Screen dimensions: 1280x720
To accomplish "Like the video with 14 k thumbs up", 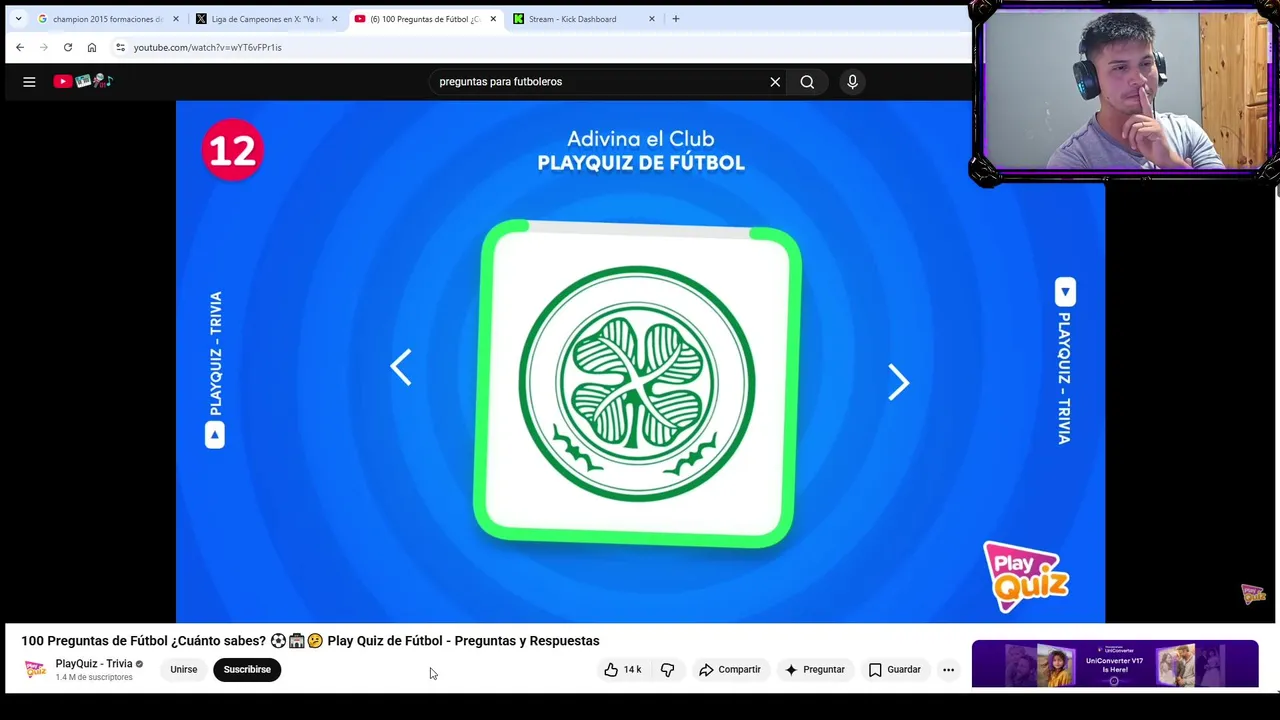I will click(x=622, y=670).
